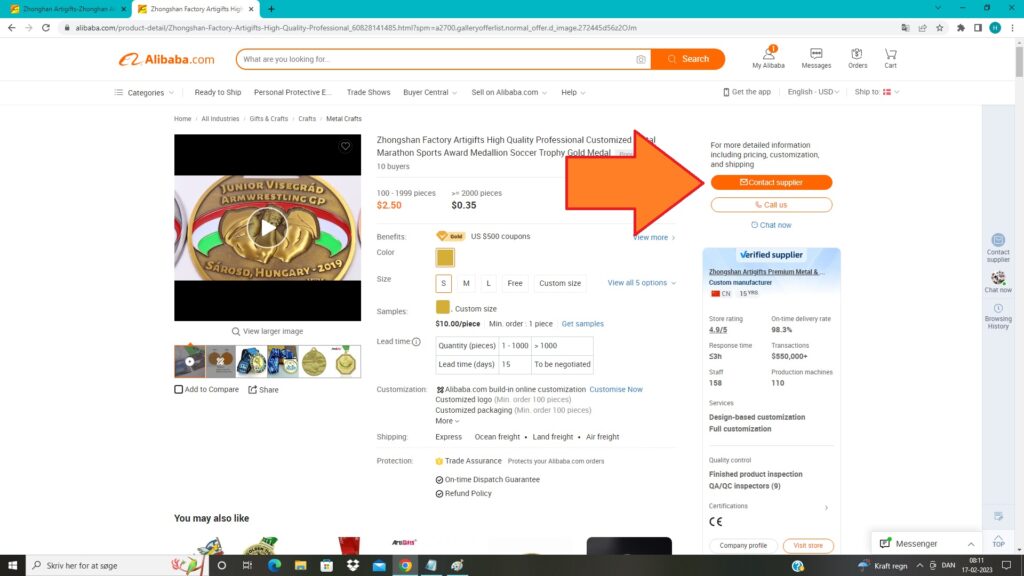Select the gold color swatch
Screen dimensions: 1024x576
445,257
